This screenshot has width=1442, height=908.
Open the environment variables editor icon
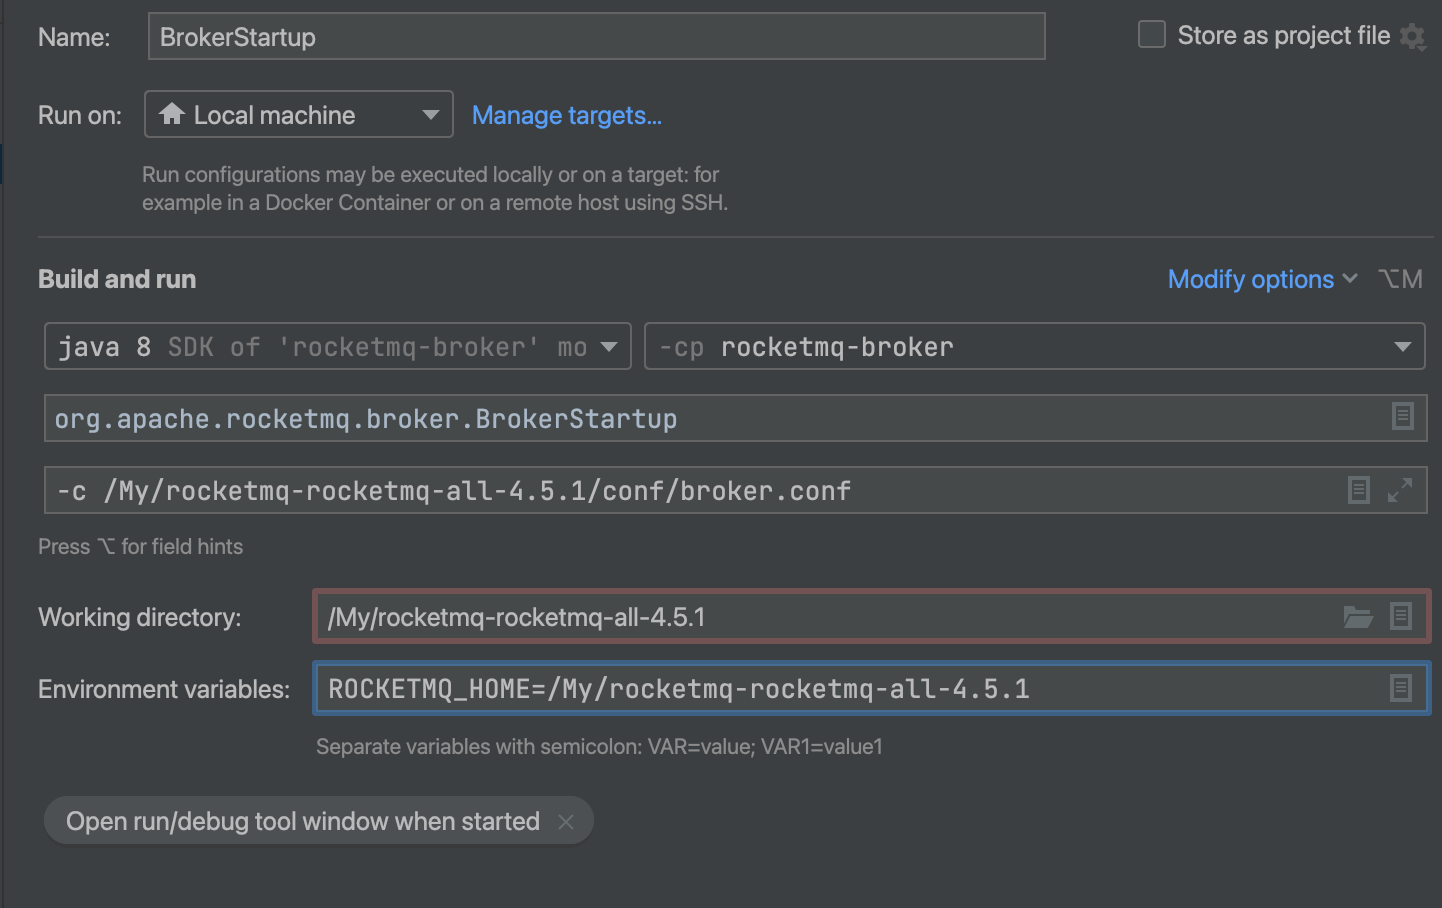[x=1401, y=688]
